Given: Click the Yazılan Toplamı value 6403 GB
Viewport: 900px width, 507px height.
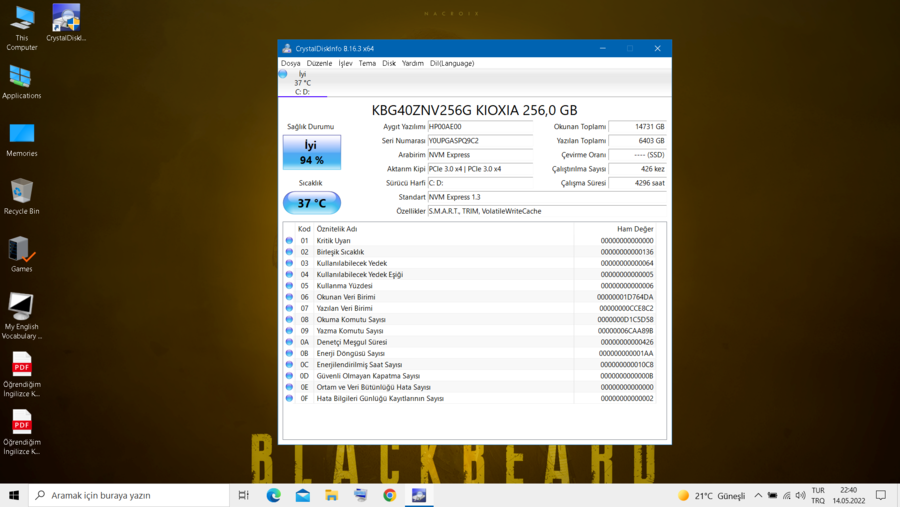Looking at the screenshot, I should click(x=637, y=141).
